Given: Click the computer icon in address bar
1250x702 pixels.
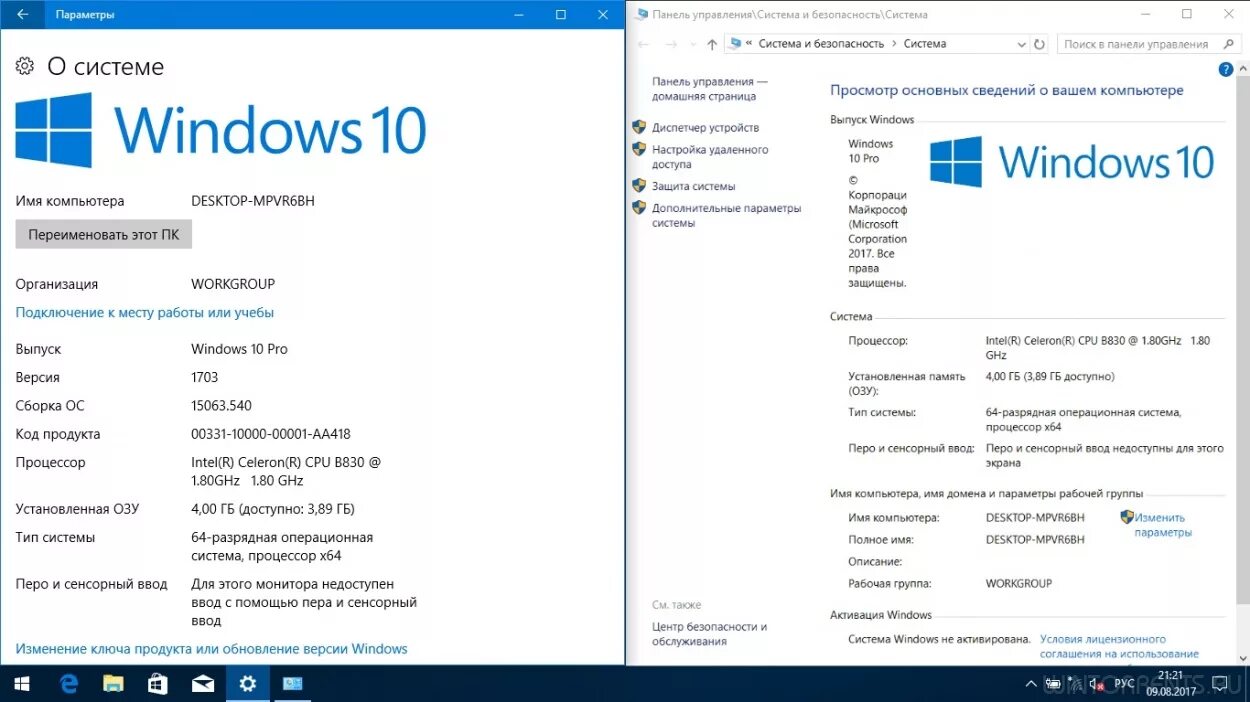Looking at the screenshot, I should [736, 44].
